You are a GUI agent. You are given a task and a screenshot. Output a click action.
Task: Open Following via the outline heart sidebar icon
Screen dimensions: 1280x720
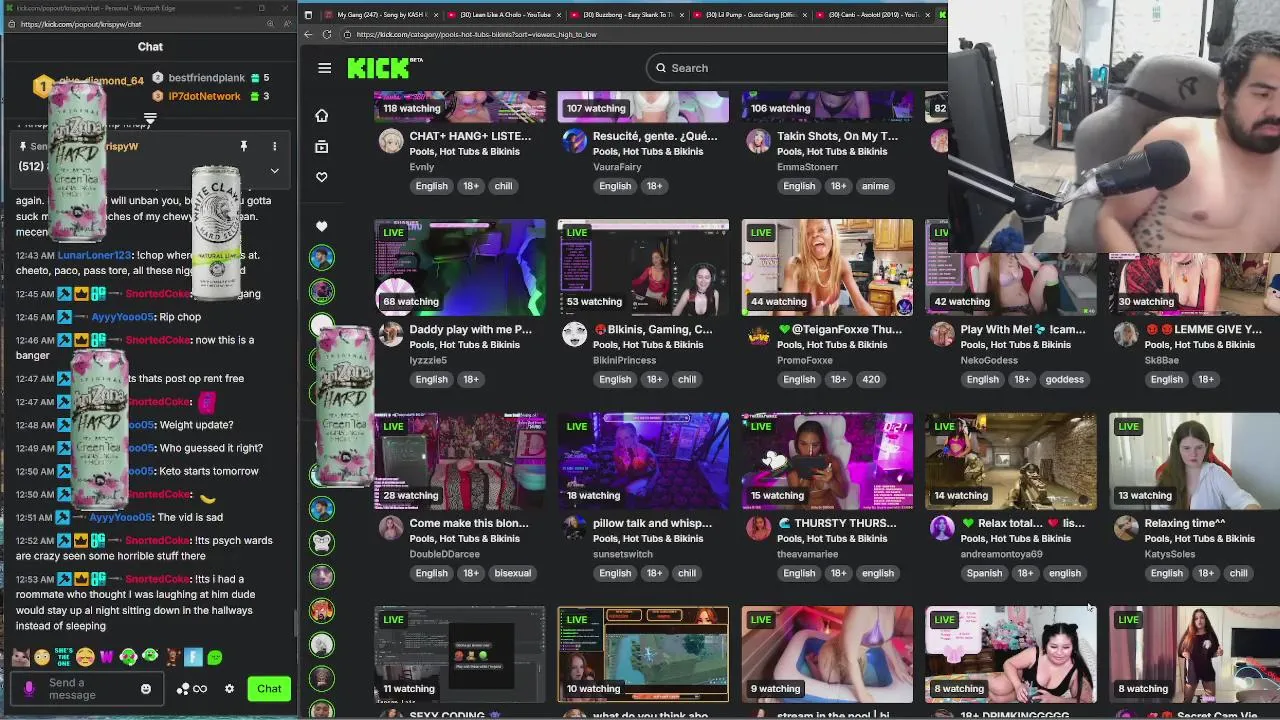321,177
